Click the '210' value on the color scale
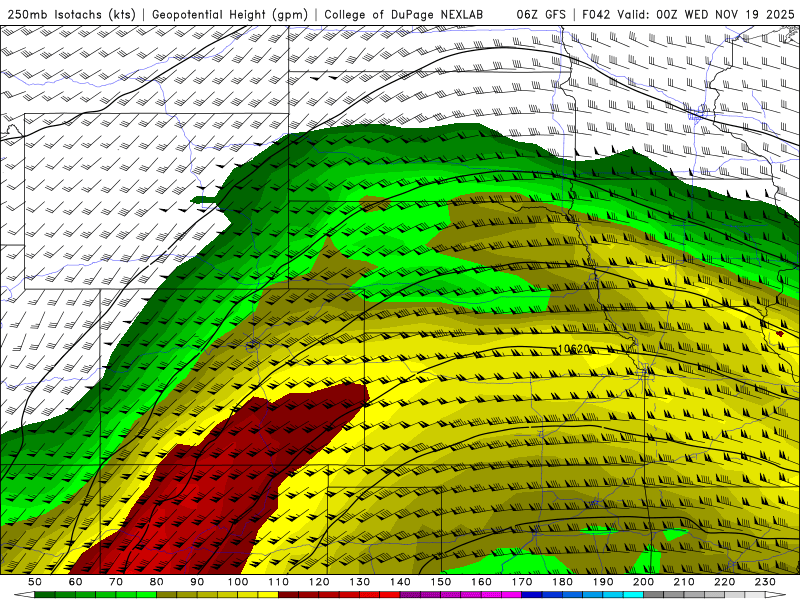Screen dimensions: 800x600 (685, 582)
